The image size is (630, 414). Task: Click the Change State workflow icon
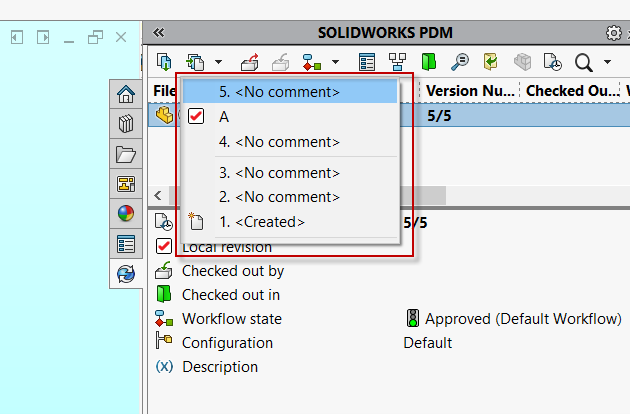pos(312,62)
